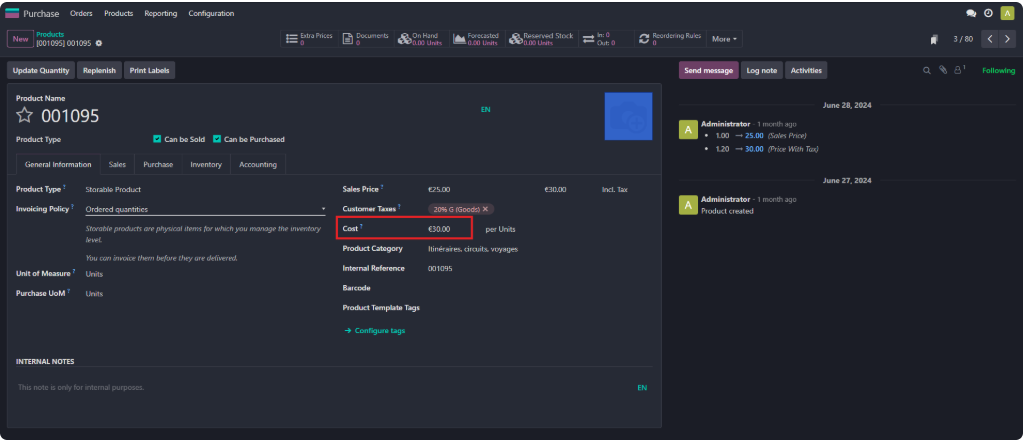
Task: Open the gear actions menu beside breadcrumb
Action: coord(99,43)
